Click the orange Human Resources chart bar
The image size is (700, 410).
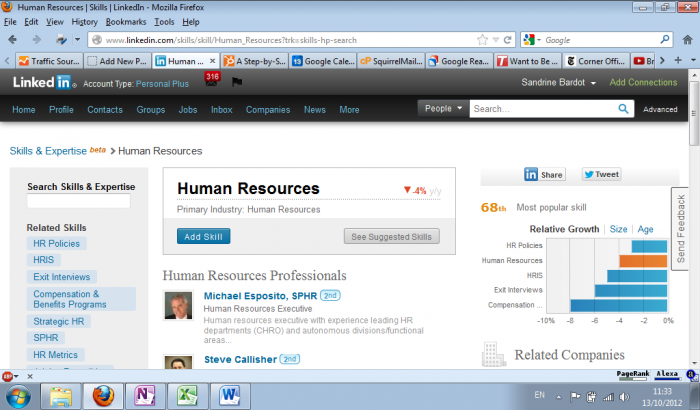pyautogui.click(x=643, y=260)
